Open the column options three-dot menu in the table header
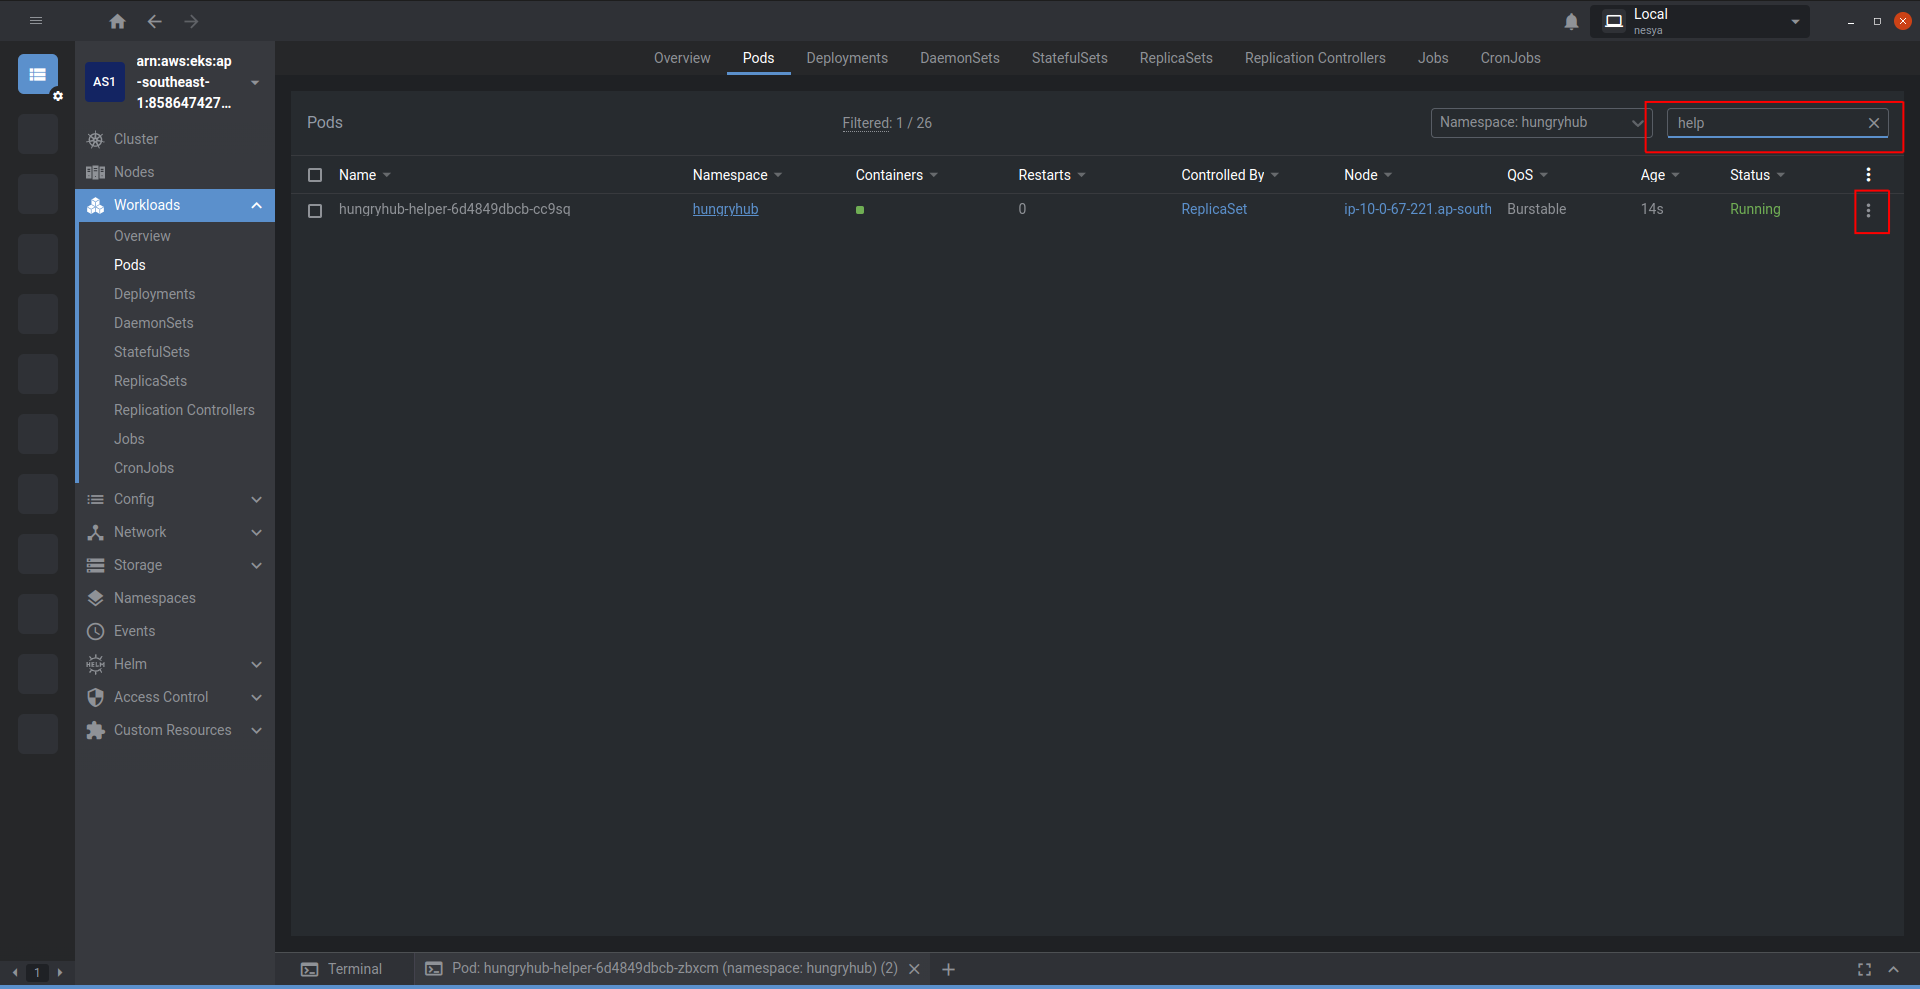1920x989 pixels. 1868,175
